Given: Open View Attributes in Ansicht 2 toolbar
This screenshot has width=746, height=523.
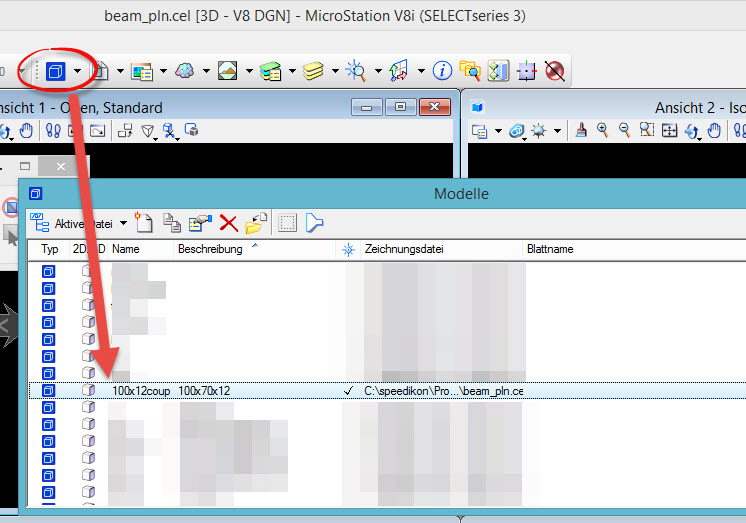Looking at the screenshot, I should [479, 131].
